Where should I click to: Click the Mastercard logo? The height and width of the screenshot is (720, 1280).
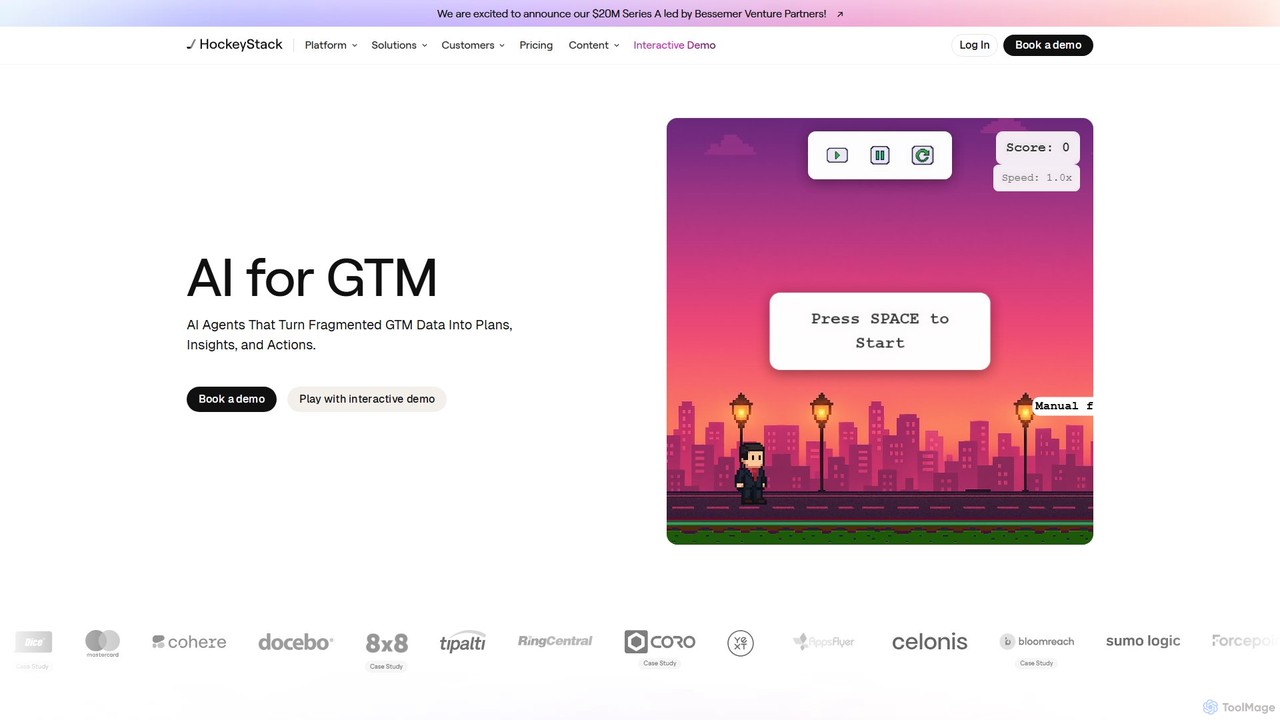(x=102, y=643)
